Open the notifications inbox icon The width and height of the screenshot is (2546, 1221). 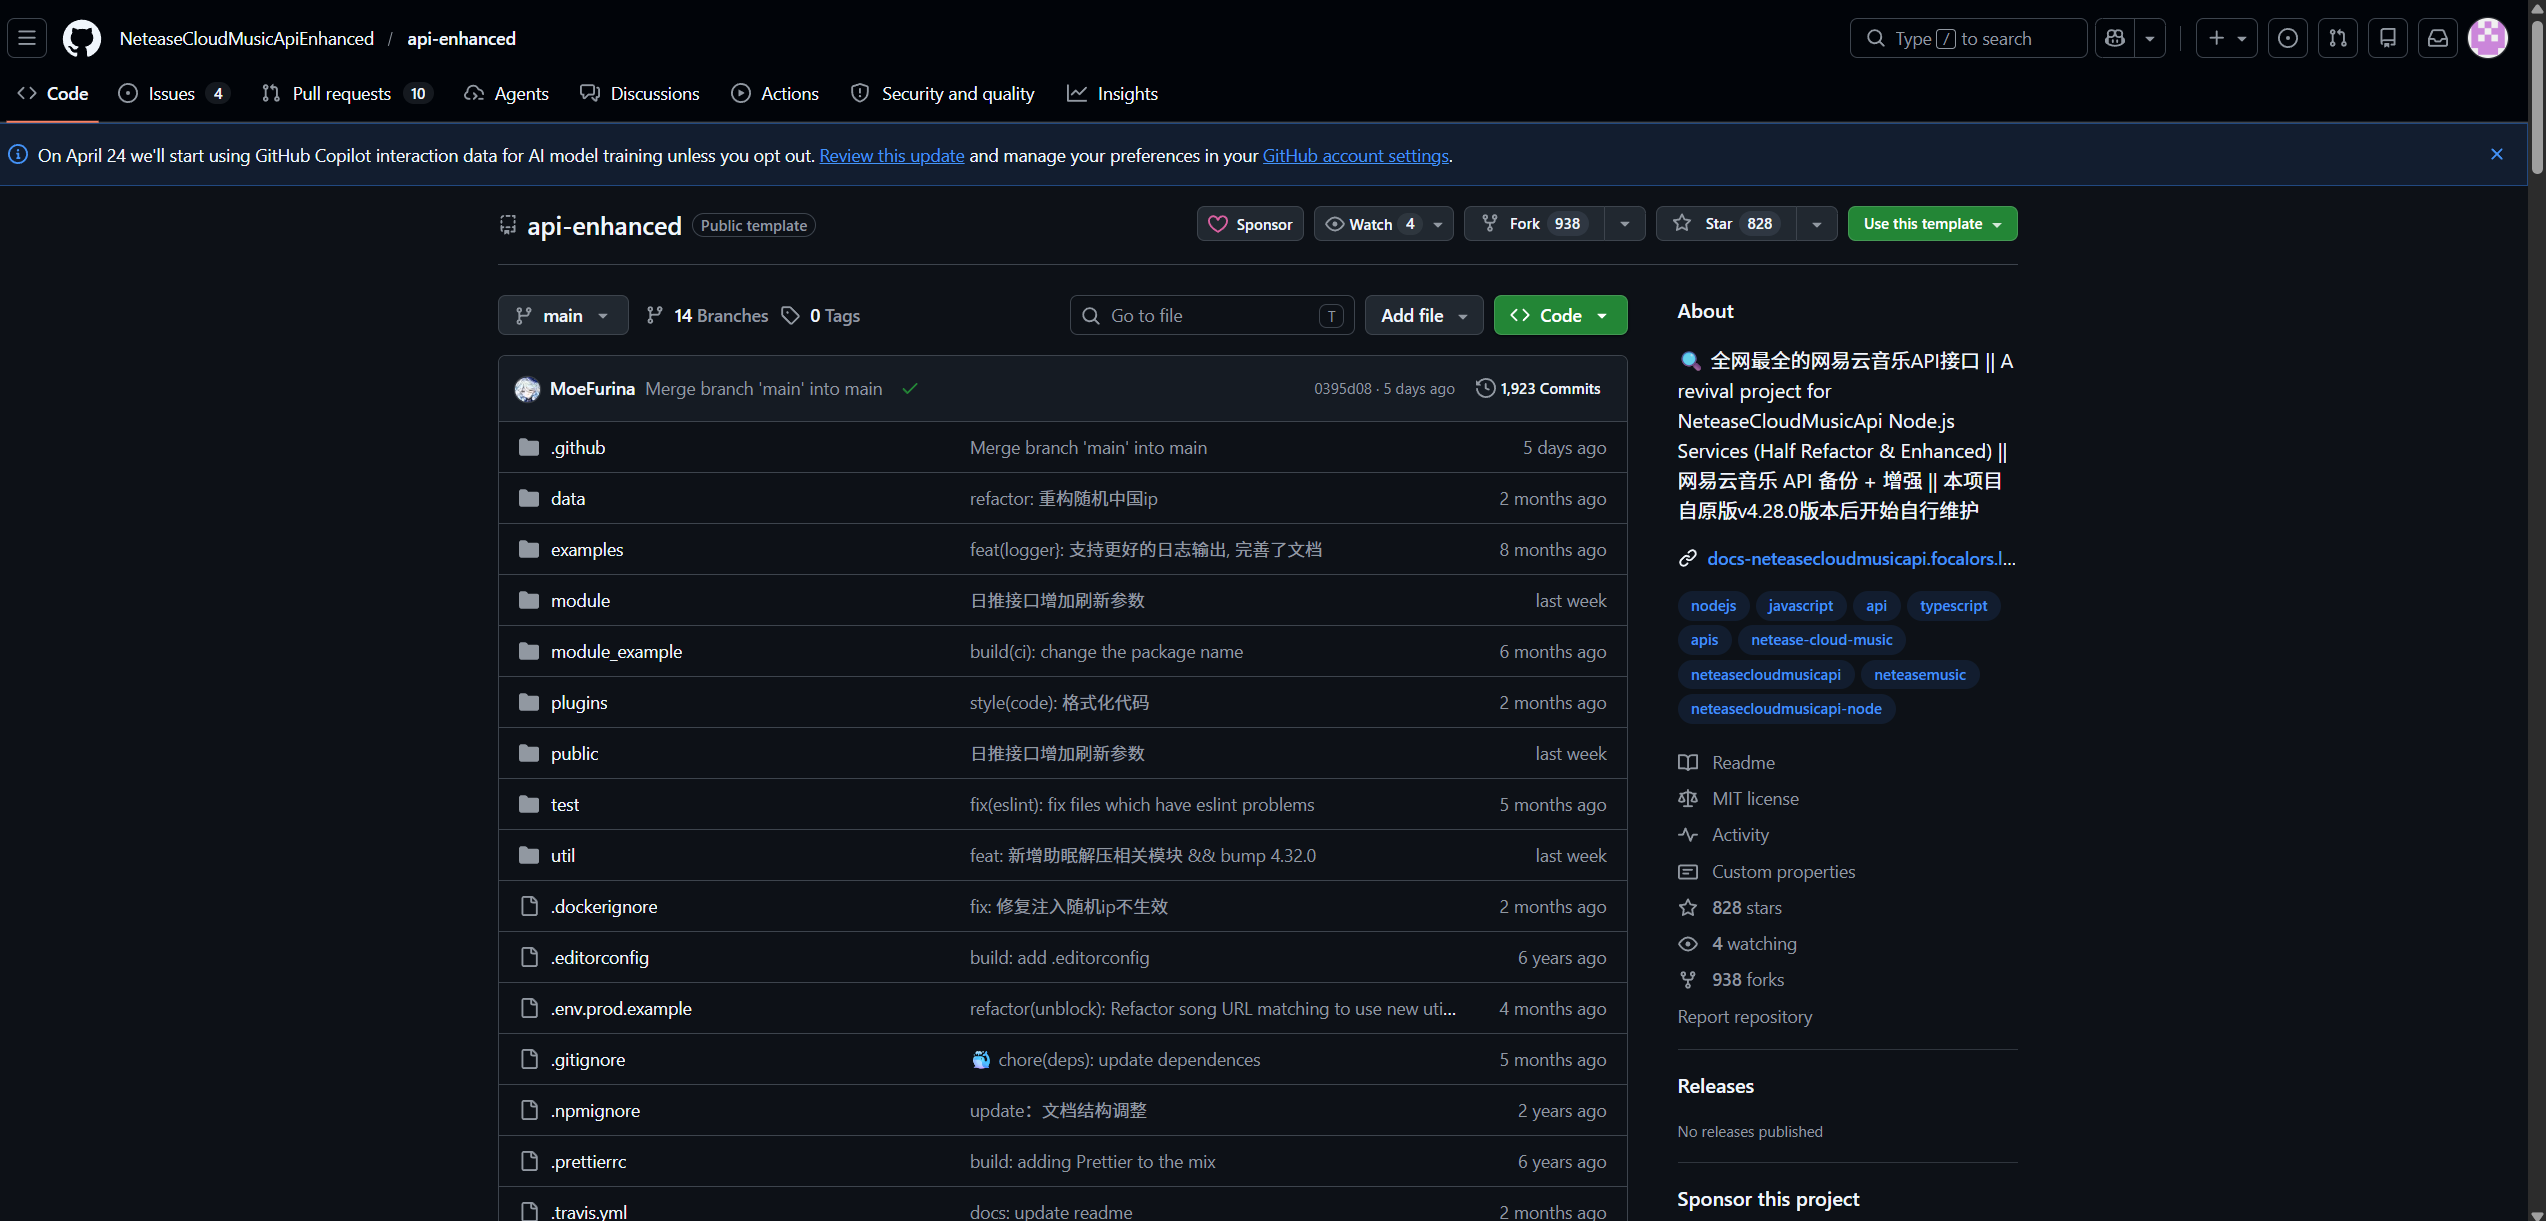[x=2438, y=38]
